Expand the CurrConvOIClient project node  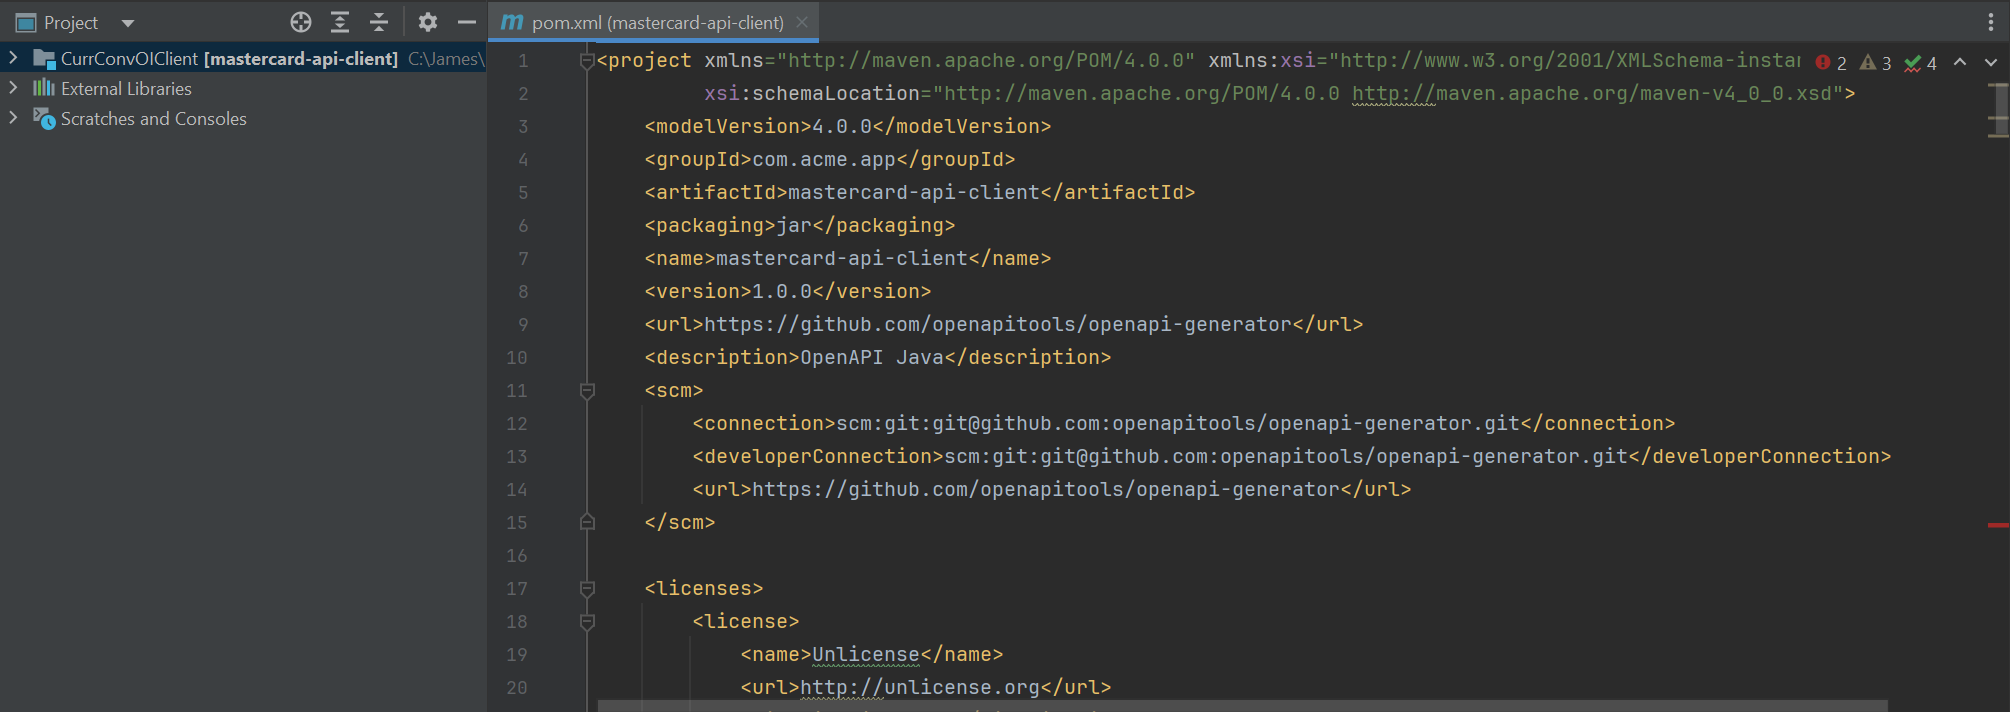[13, 58]
